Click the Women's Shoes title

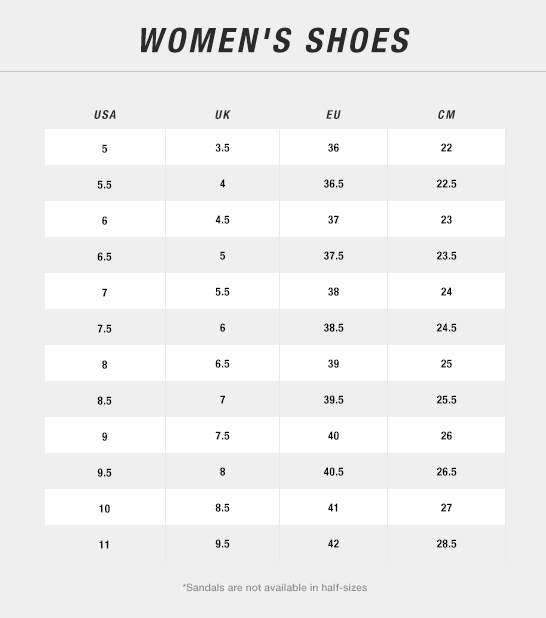pyautogui.click(x=275, y=40)
